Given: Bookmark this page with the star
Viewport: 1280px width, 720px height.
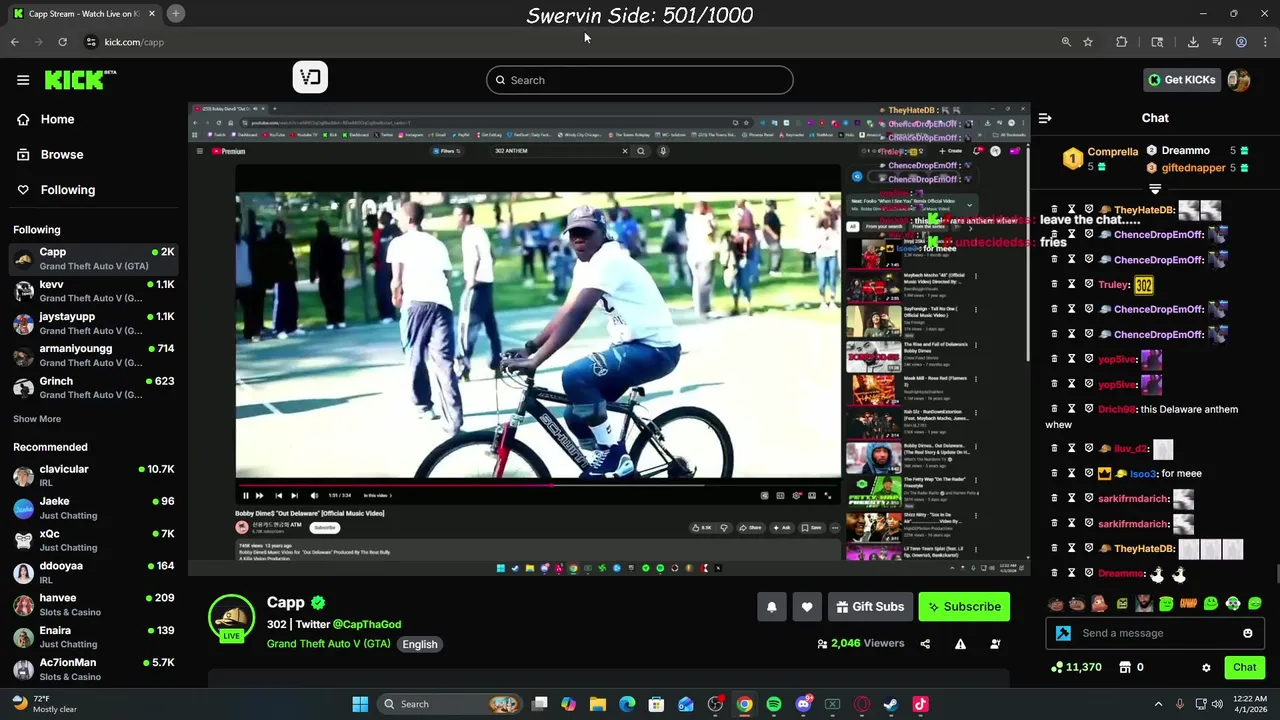Looking at the screenshot, I should point(1088,42).
